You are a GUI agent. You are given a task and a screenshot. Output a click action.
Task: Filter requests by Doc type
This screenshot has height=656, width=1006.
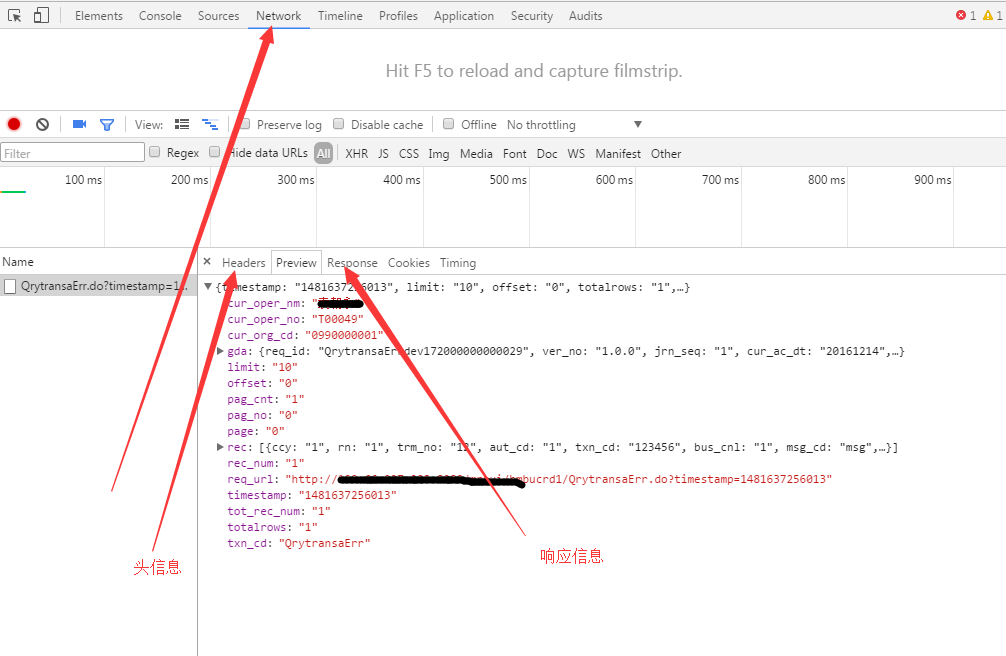(x=547, y=153)
